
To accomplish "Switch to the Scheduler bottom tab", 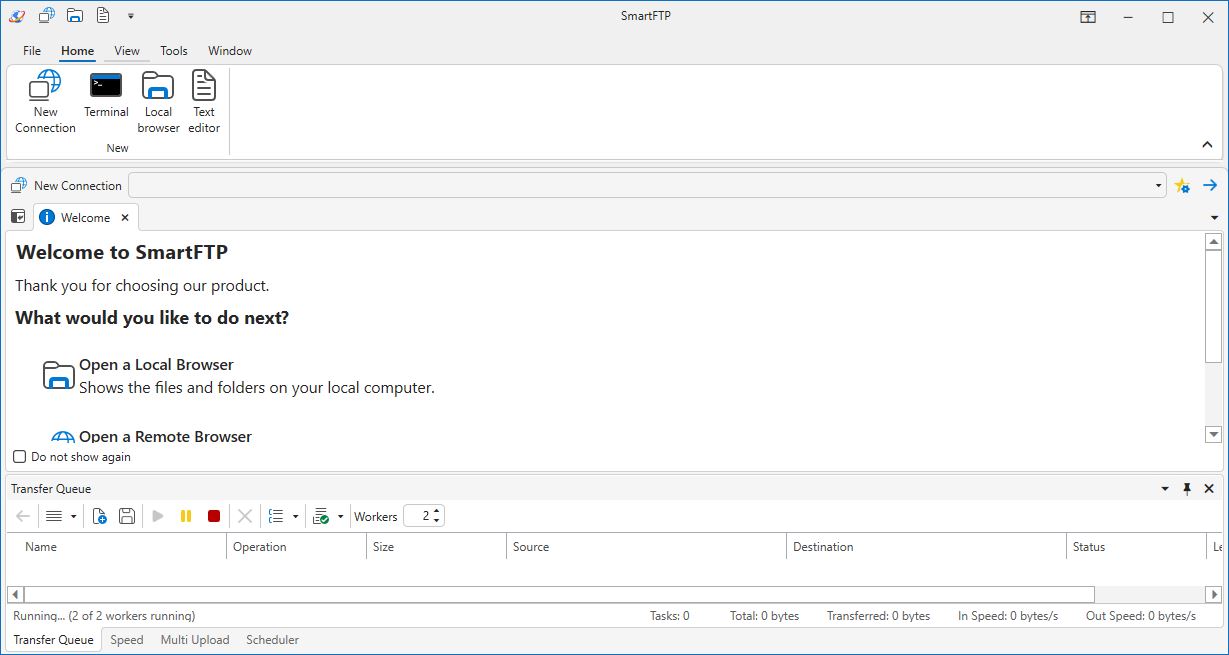I will click(273, 640).
